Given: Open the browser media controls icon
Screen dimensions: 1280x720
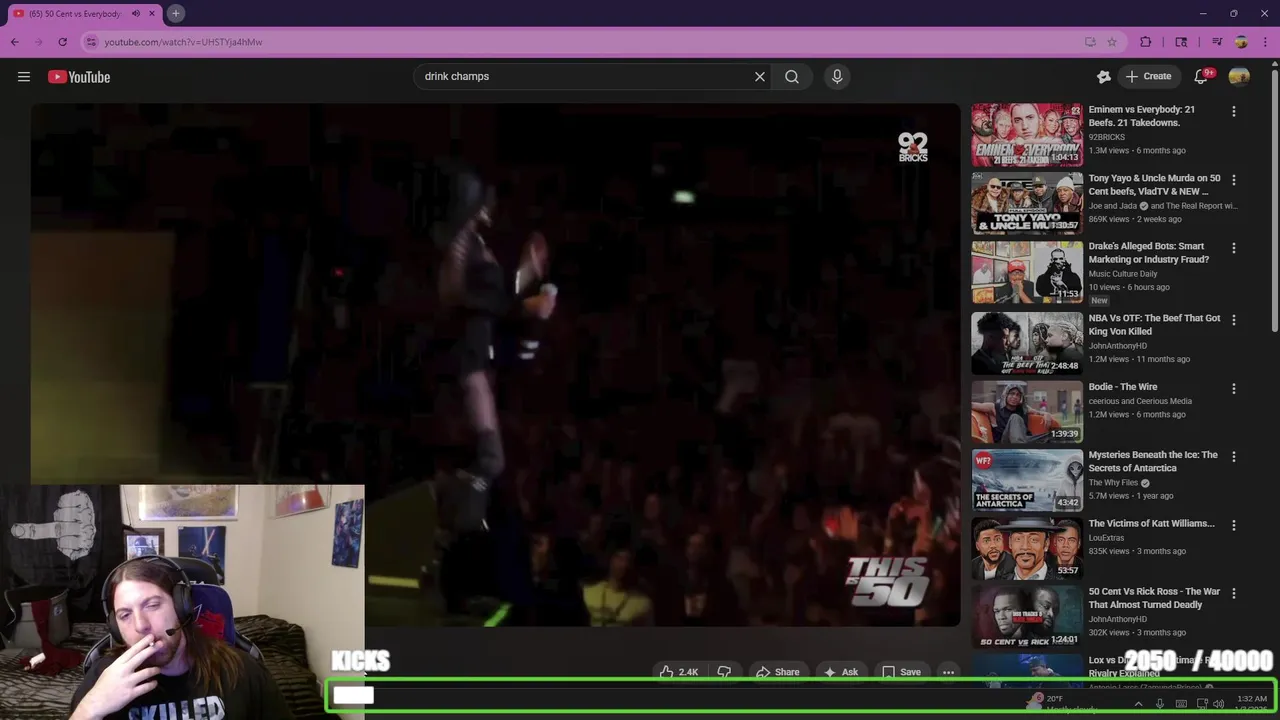Looking at the screenshot, I should 1217,42.
